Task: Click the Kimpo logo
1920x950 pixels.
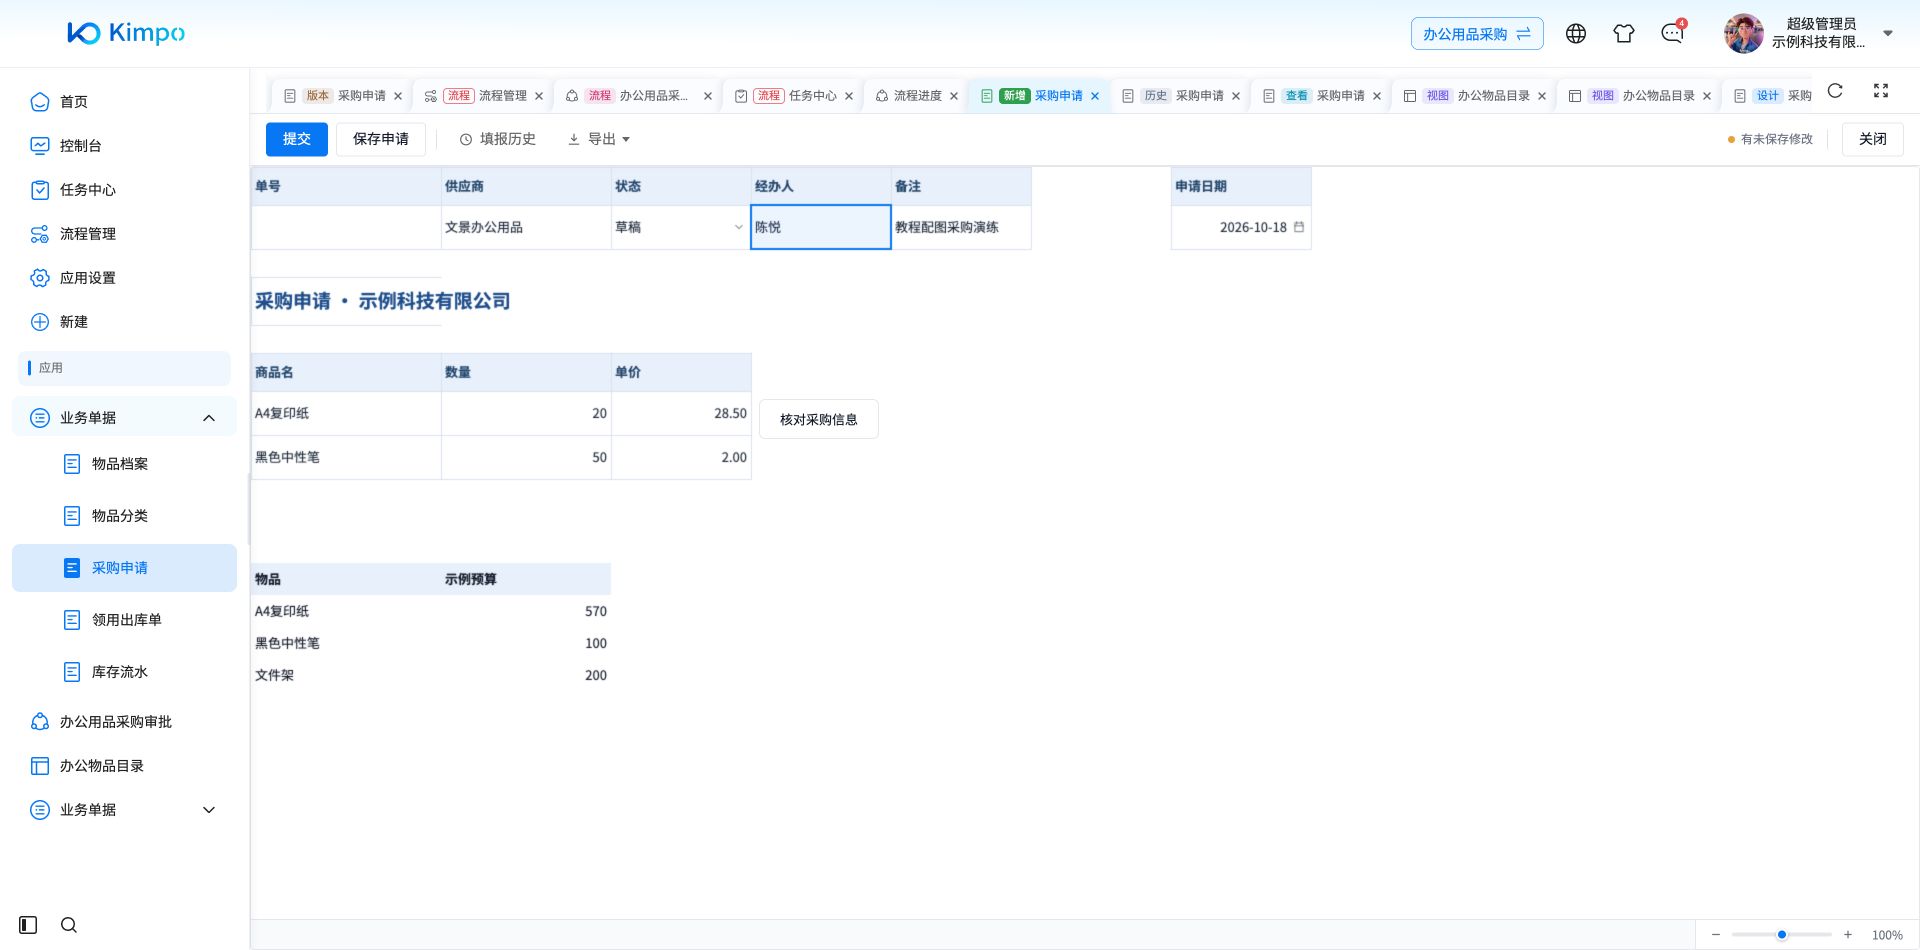Action: click(126, 33)
